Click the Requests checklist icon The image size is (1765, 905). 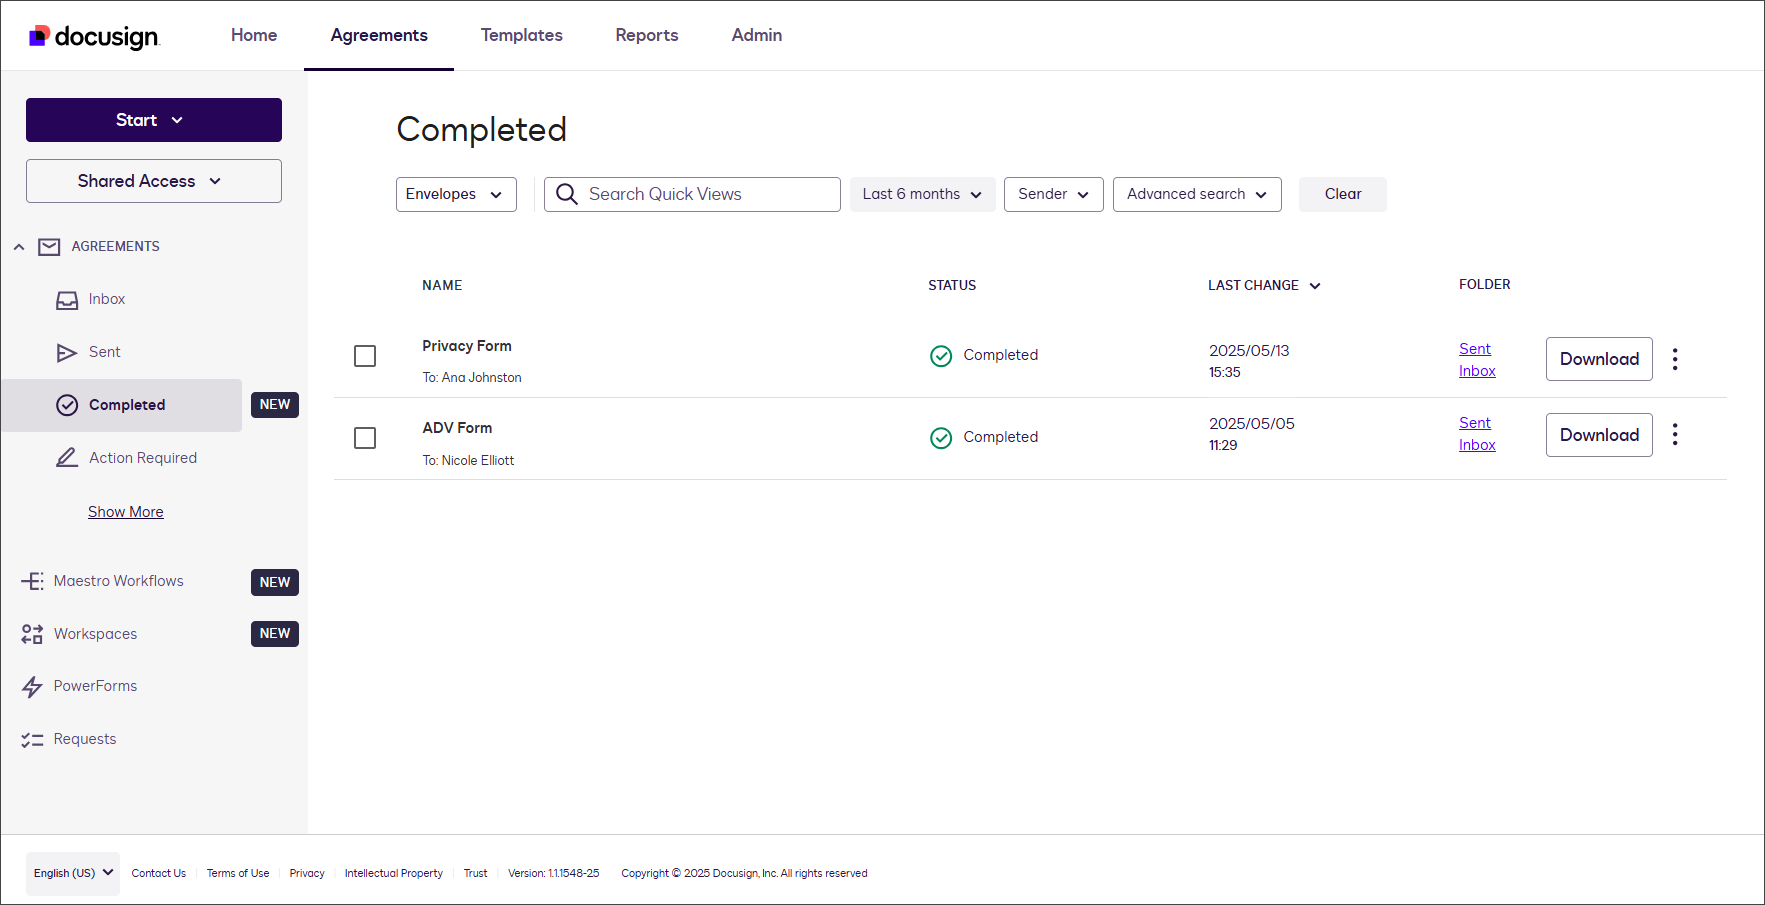coord(32,740)
